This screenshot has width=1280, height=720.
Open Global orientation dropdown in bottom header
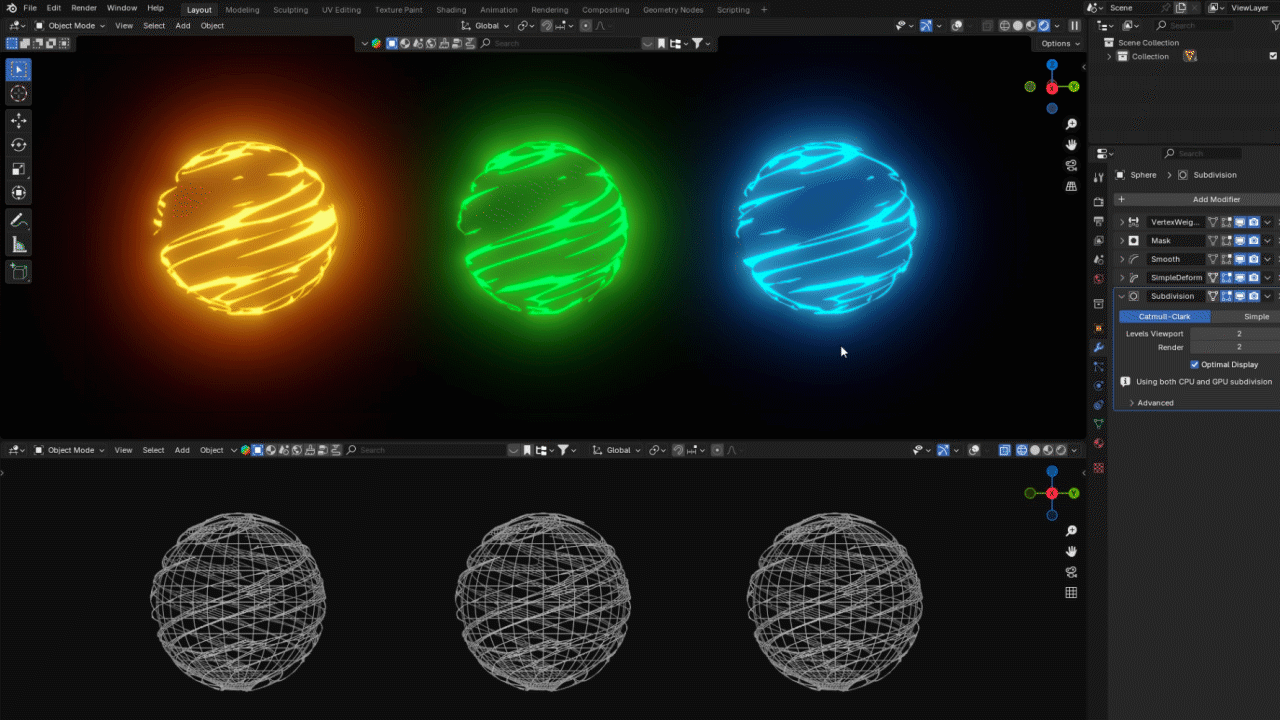coord(617,450)
